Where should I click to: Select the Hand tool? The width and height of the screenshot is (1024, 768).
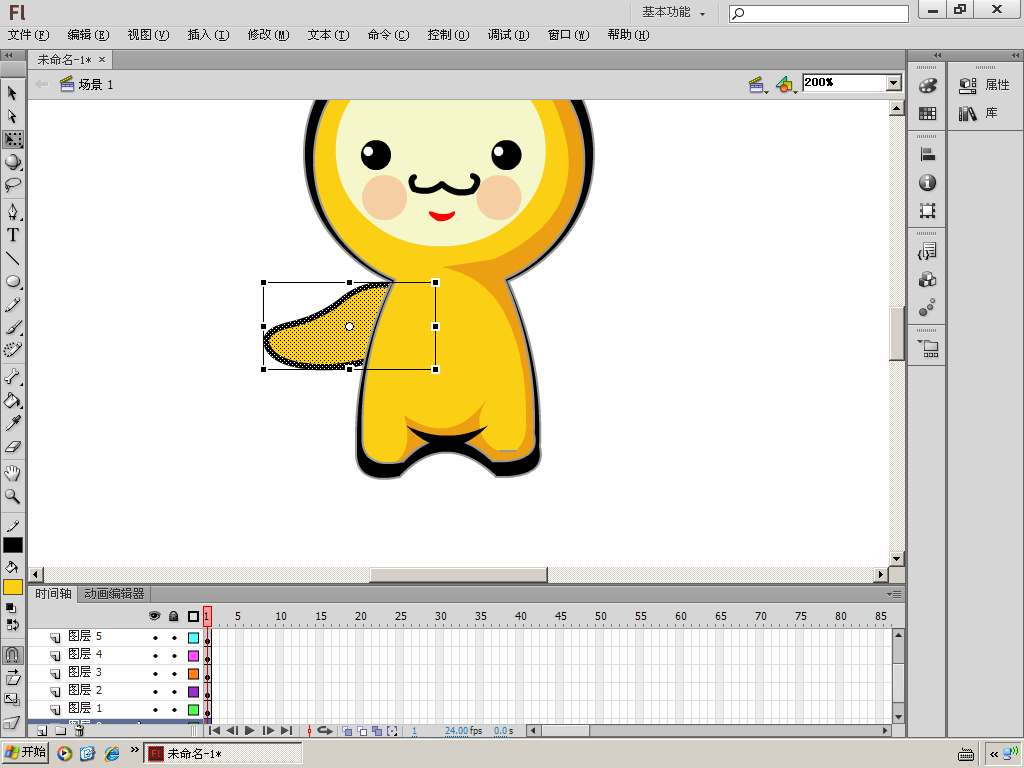tap(12, 473)
